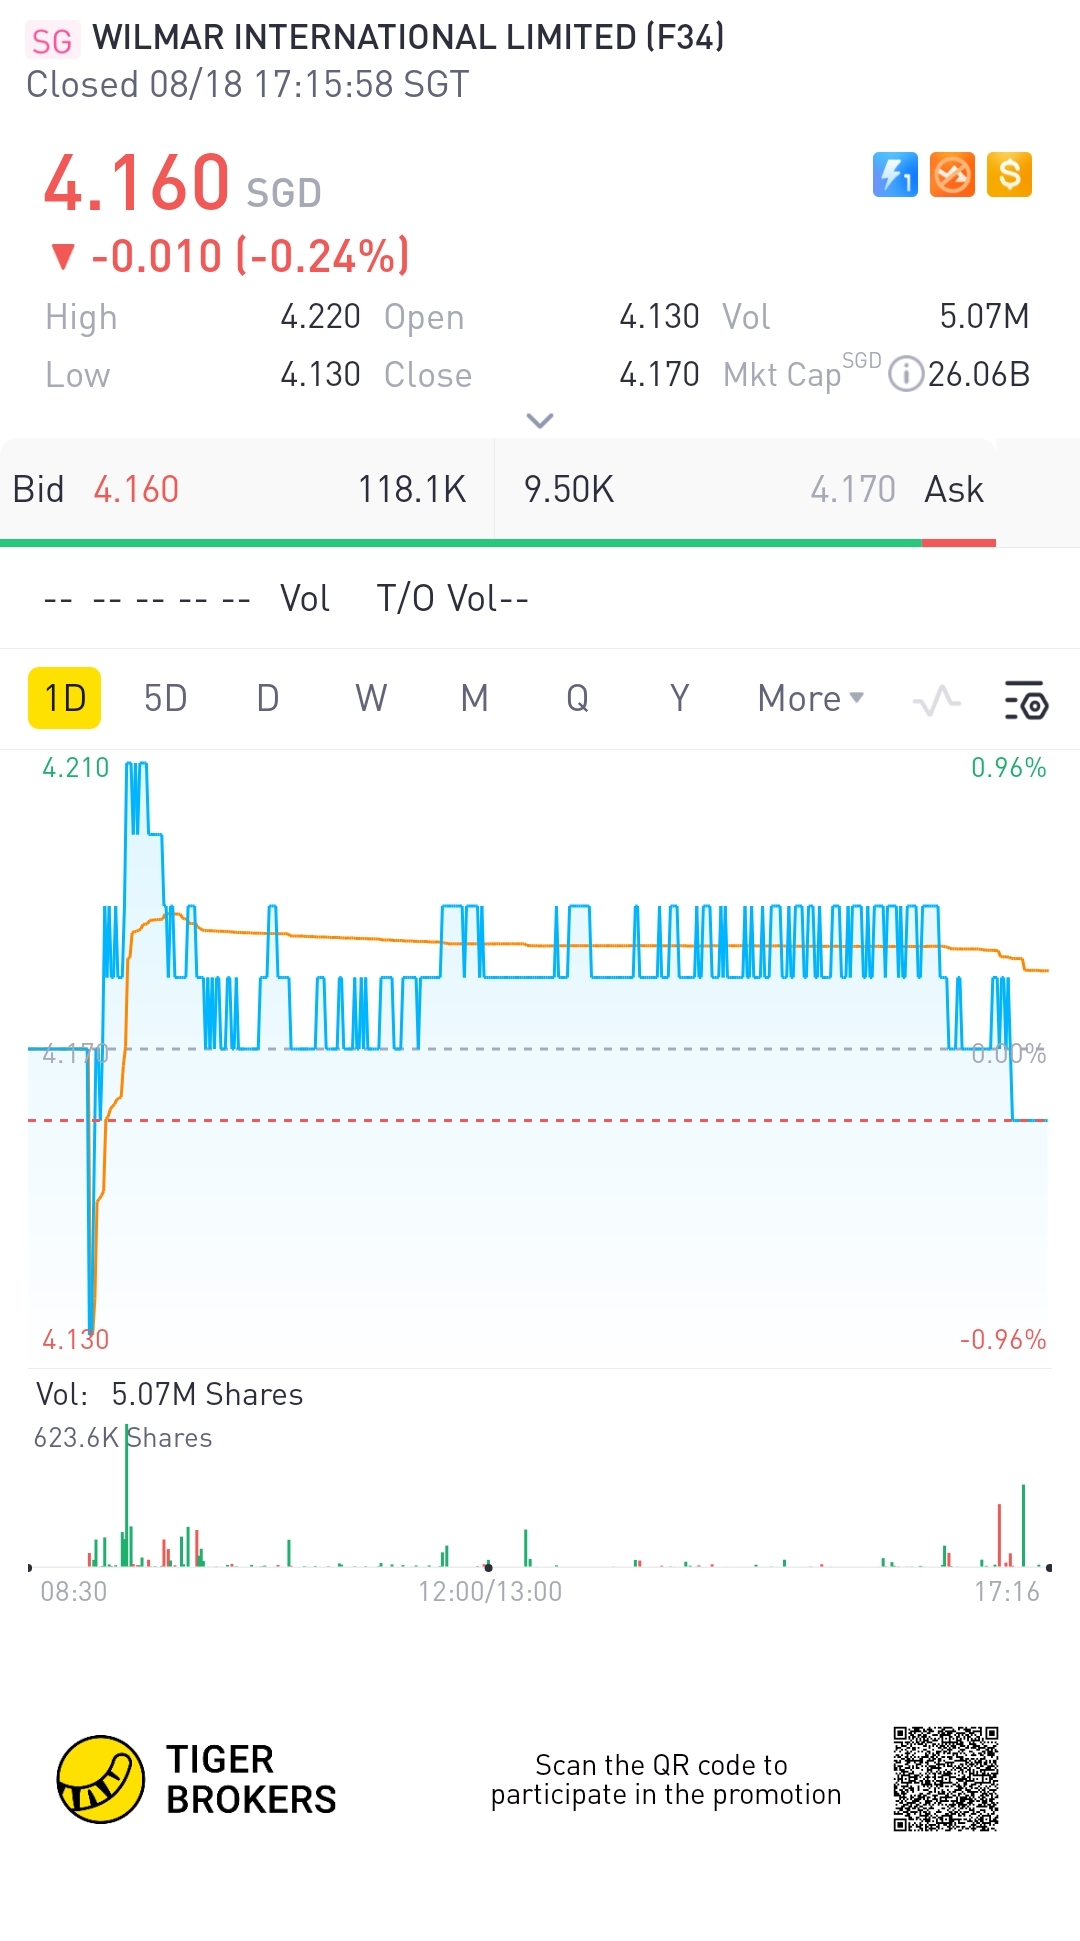Tap the promotion QR code
Image resolution: width=1080 pixels, height=1941 pixels.
[x=945, y=1779]
